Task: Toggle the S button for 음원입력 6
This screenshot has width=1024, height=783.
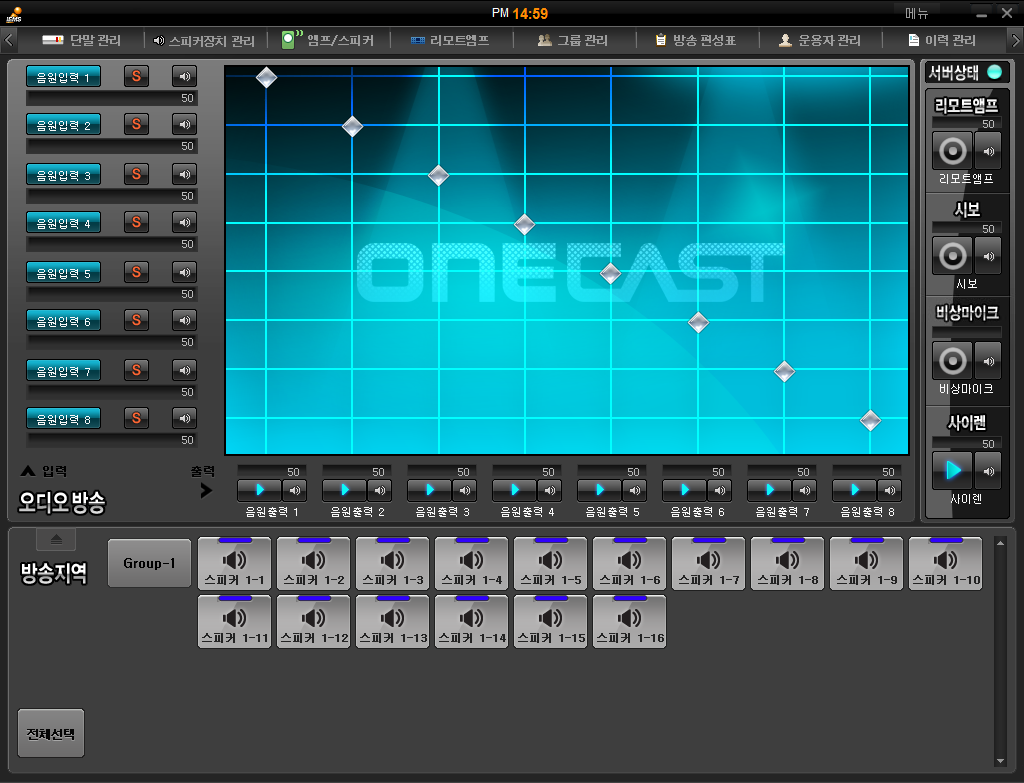Action: [136, 320]
